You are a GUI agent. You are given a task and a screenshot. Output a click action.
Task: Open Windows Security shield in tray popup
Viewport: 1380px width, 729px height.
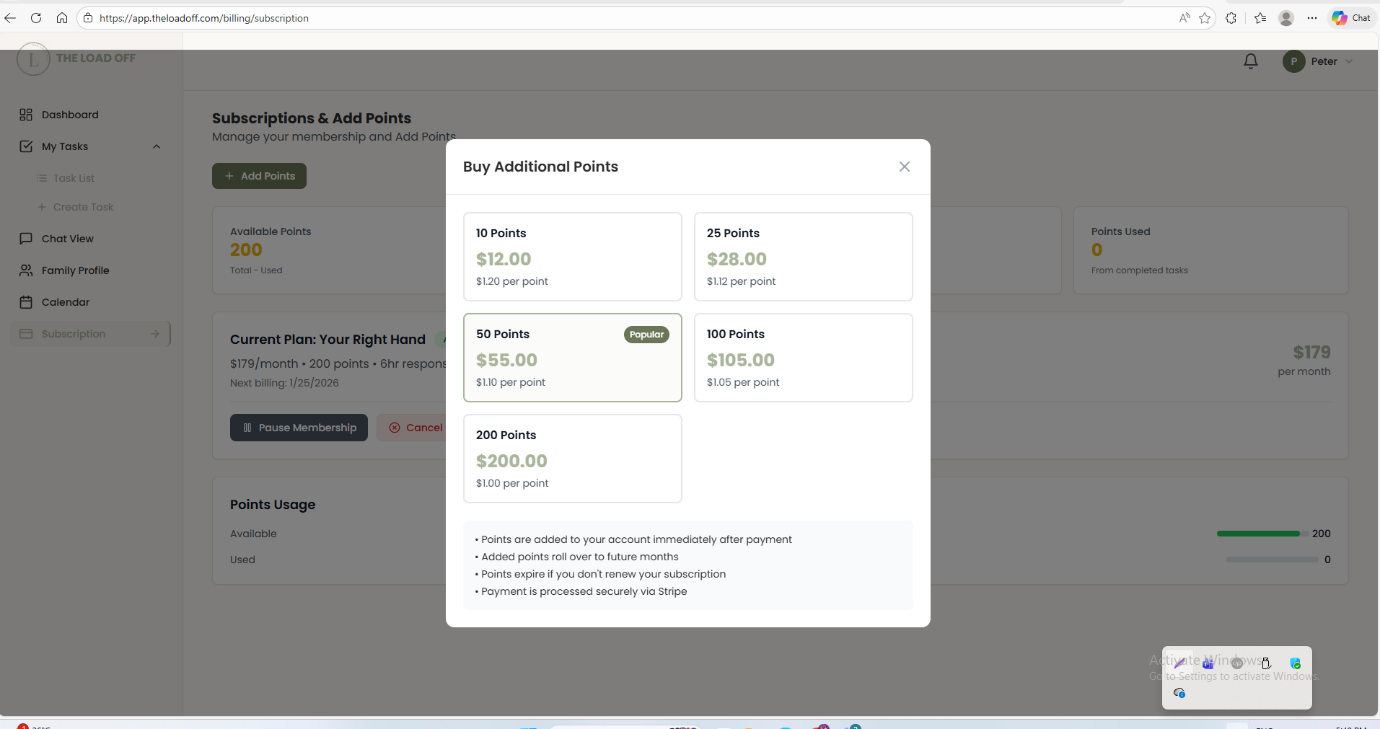1295,663
